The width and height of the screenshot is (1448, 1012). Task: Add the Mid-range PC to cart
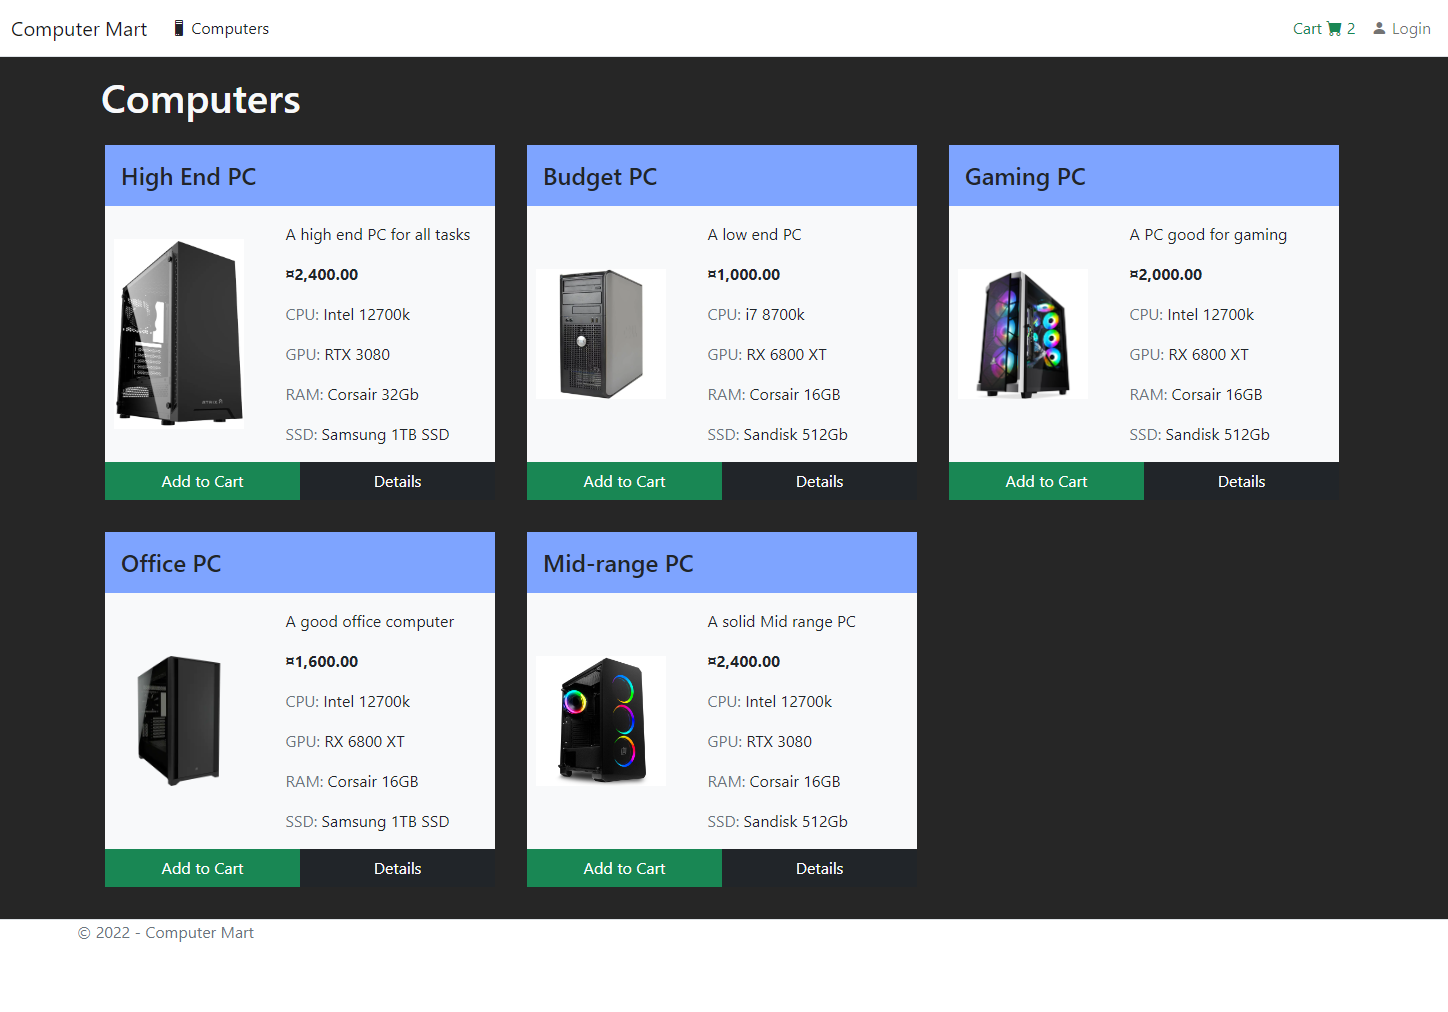pos(624,868)
